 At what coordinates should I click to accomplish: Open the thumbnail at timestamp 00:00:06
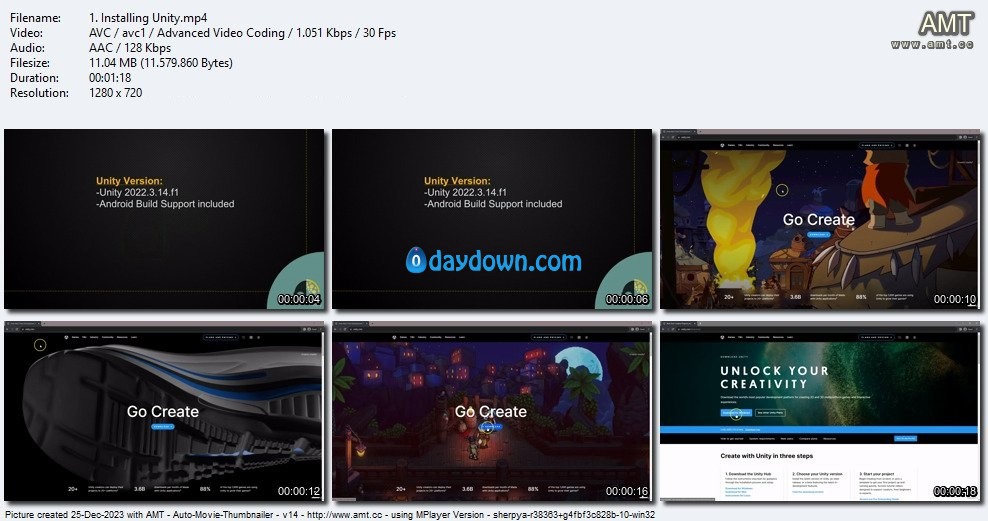coord(492,219)
